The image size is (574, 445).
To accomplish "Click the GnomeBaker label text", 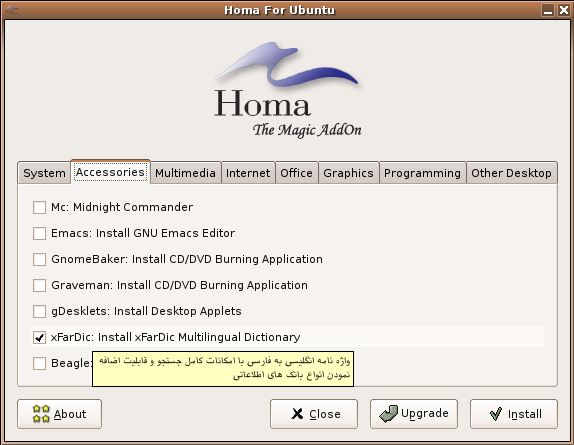I will (187, 259).
